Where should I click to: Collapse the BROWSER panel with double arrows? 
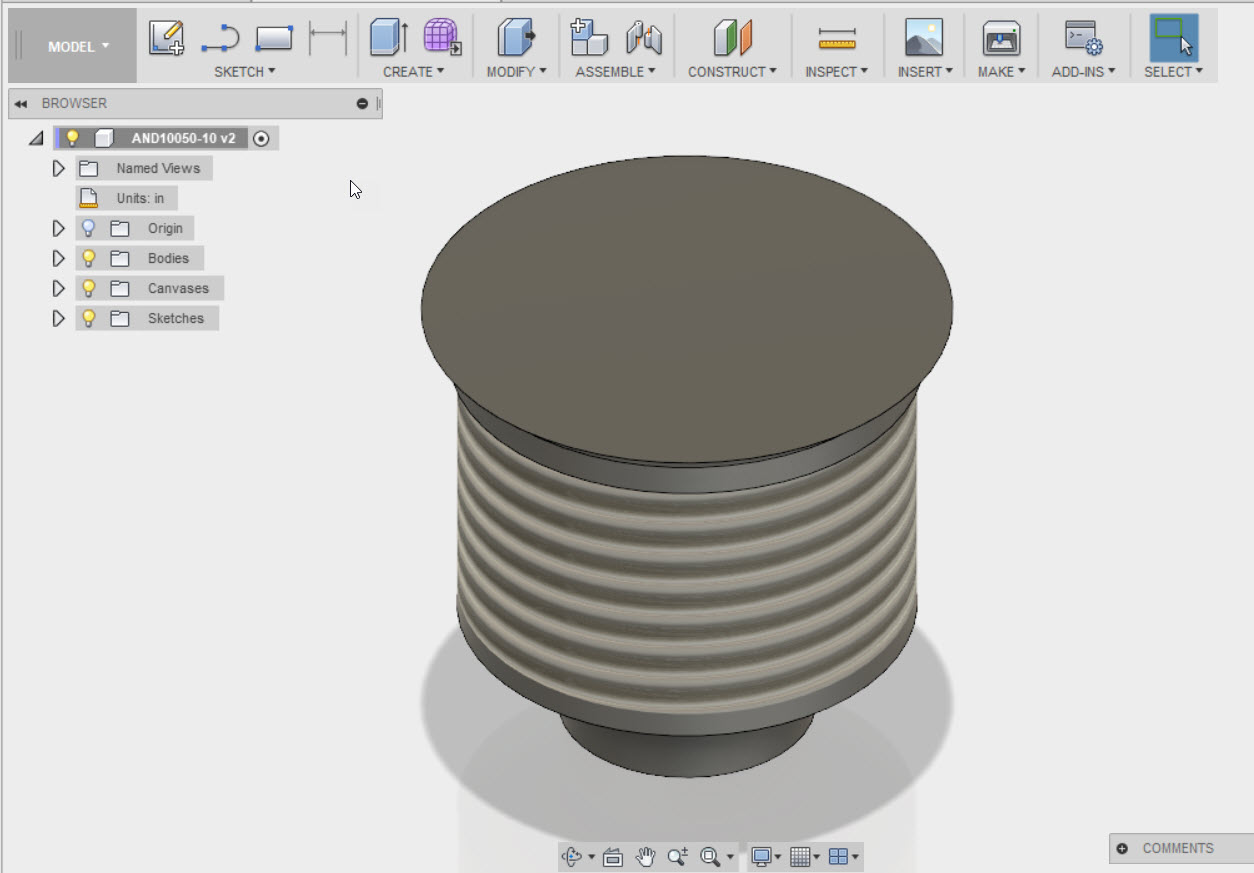tap(20, 104)
